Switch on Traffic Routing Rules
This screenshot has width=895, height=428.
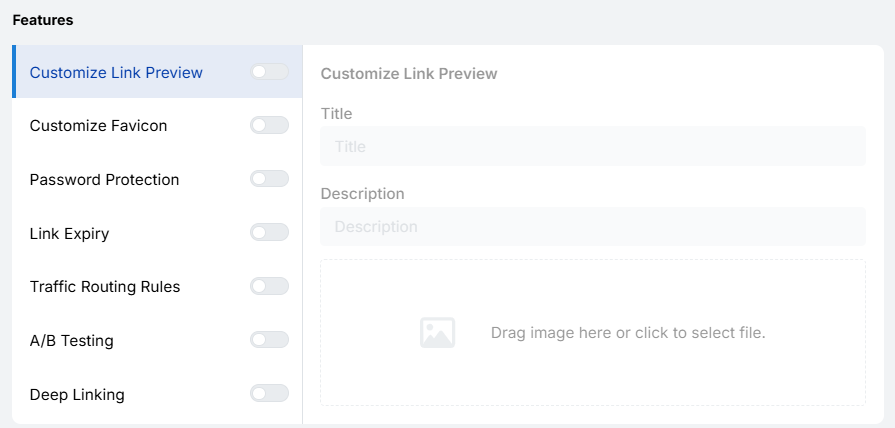pyautogui.click(x=269, y=286)
